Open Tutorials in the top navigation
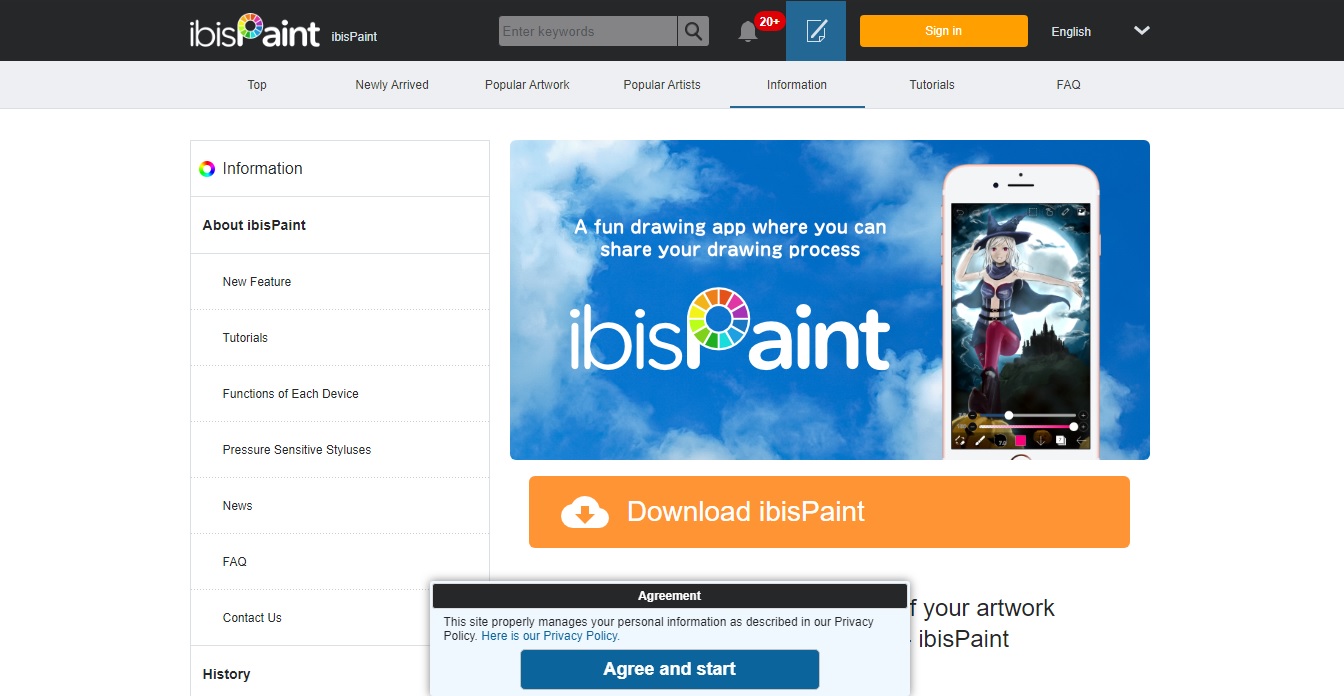This screenshot has width=1344, height=696. 932,85
